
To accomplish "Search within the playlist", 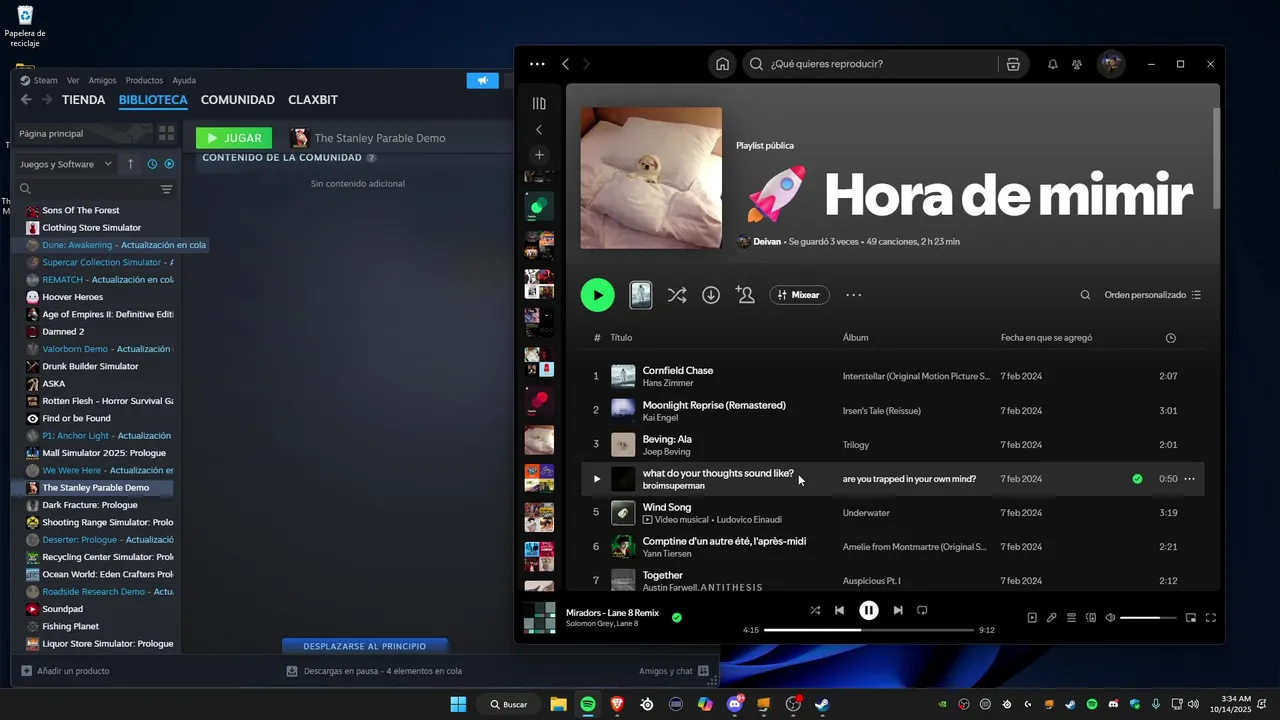I will point(1085,295).
